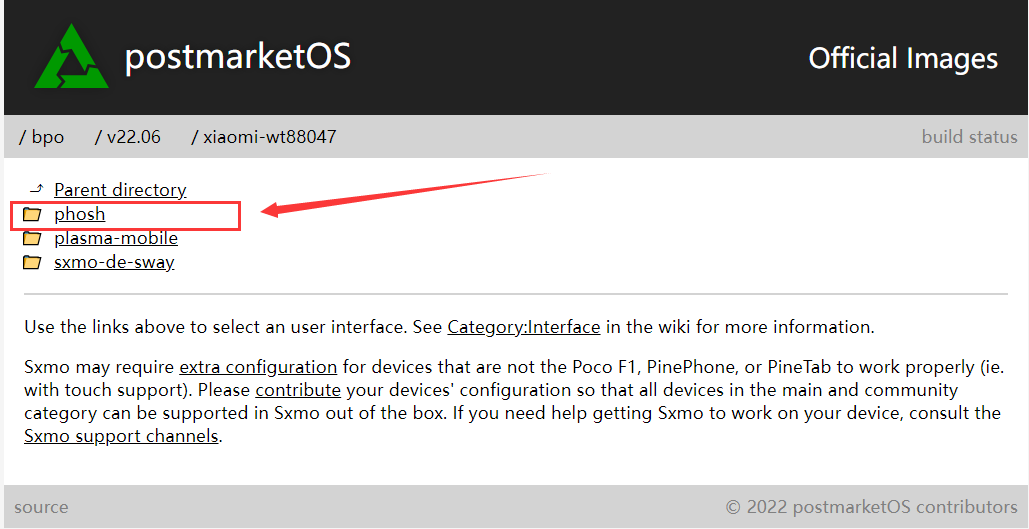Open the phosh folder link
Viewport: 1029px width, 529px height.
coord(79,214)
